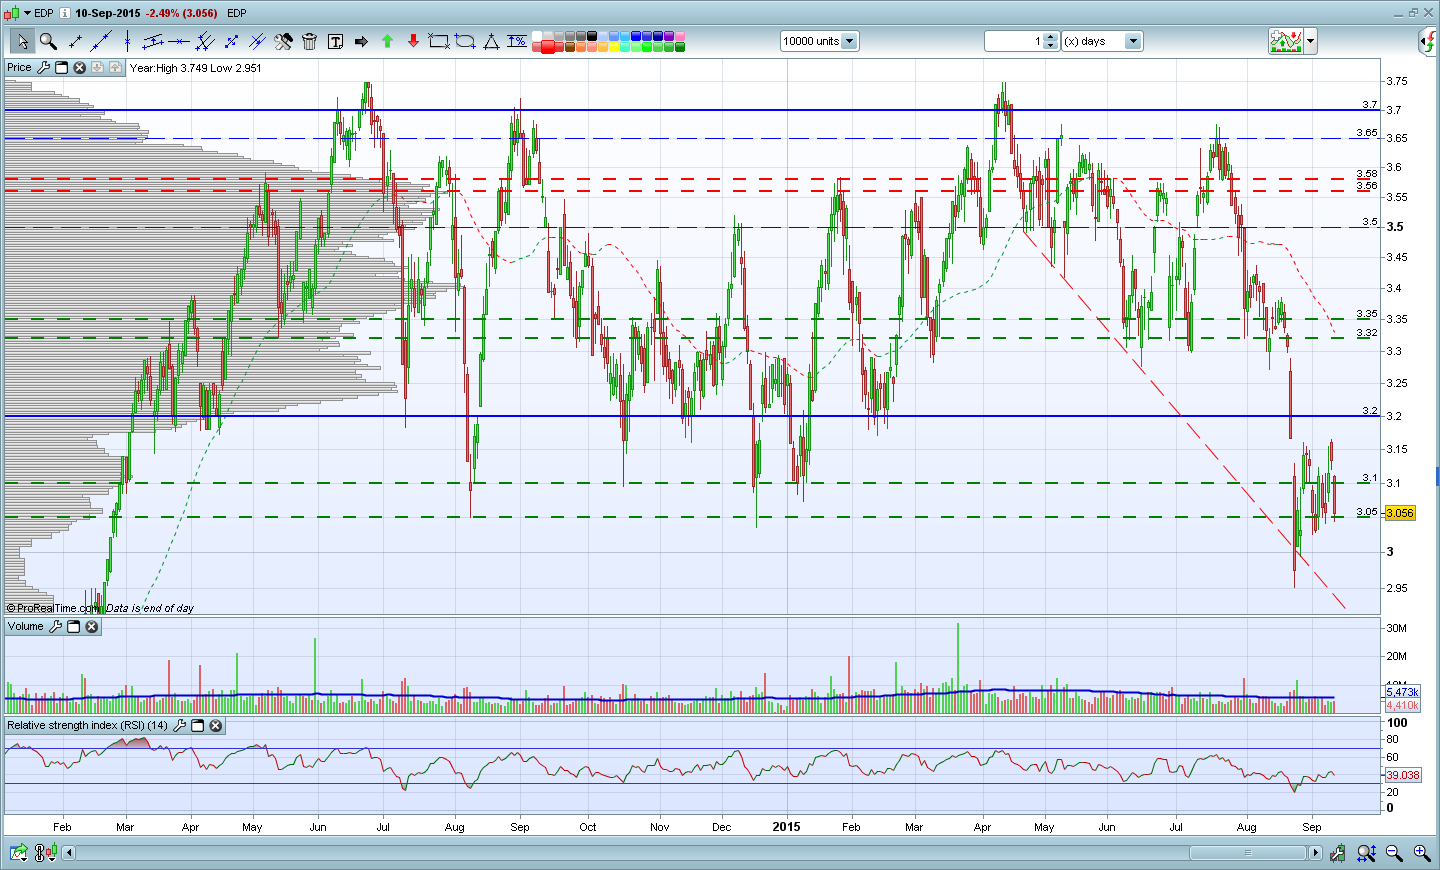Click the 10-Sep-2015 date in title bar

pos(108,13)
